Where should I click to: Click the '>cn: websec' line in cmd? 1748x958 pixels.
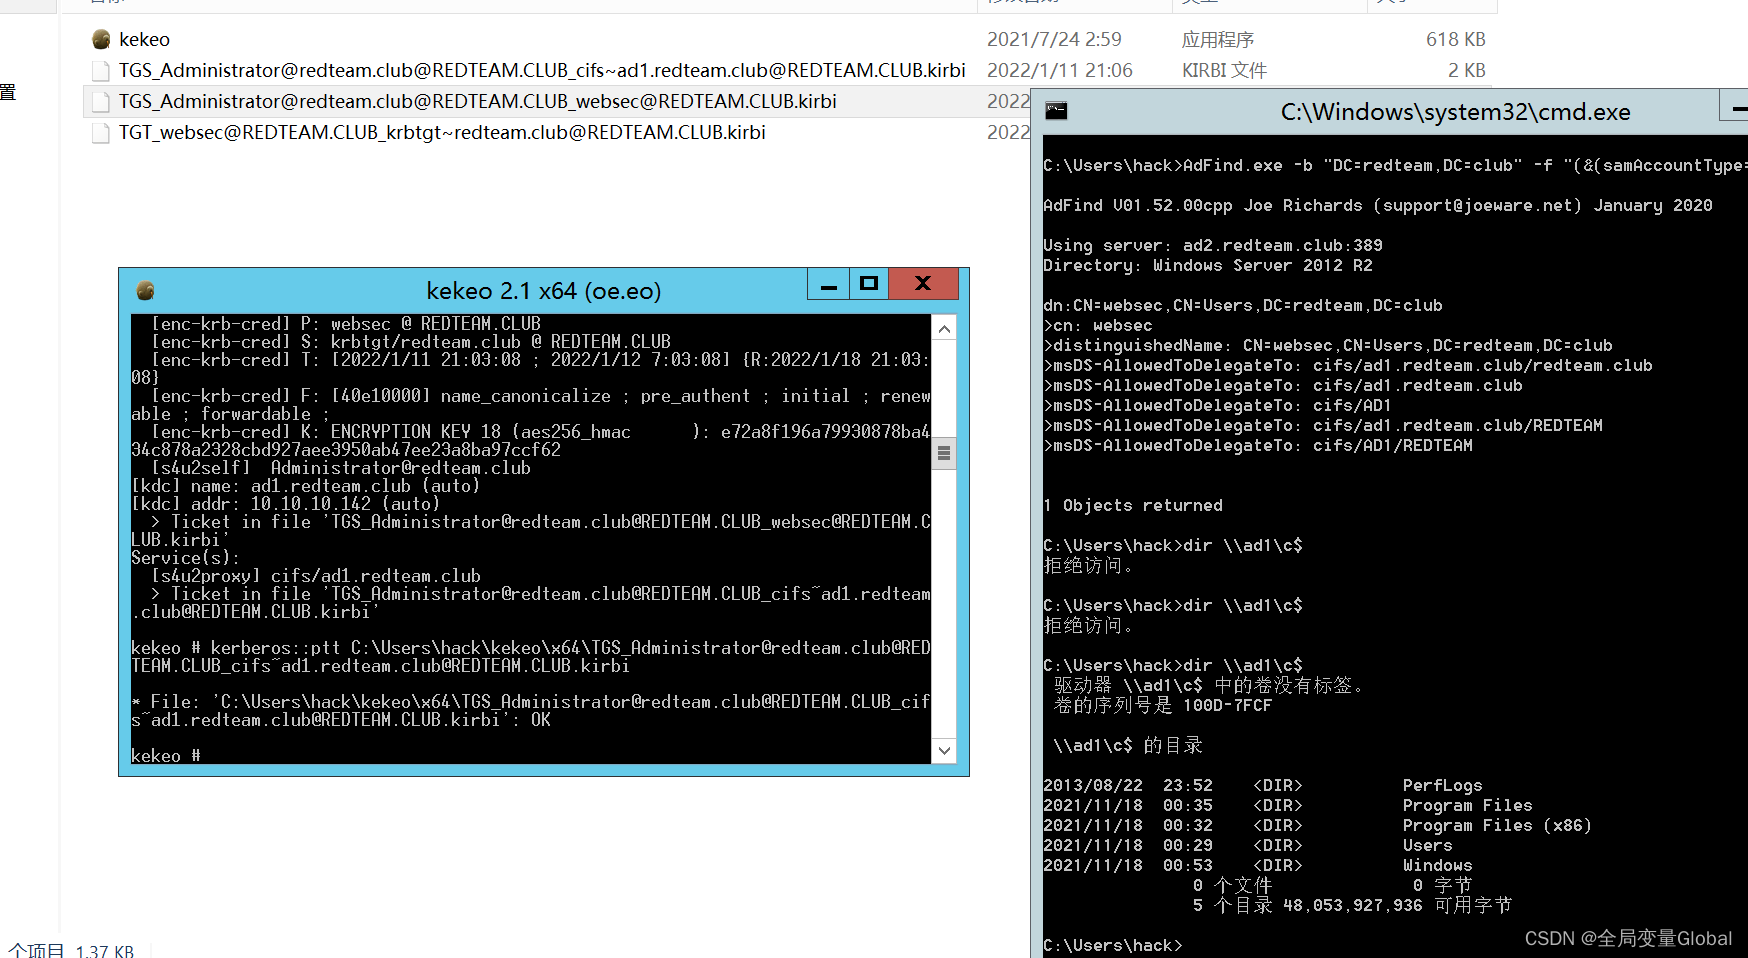(x=1098, y=325)
